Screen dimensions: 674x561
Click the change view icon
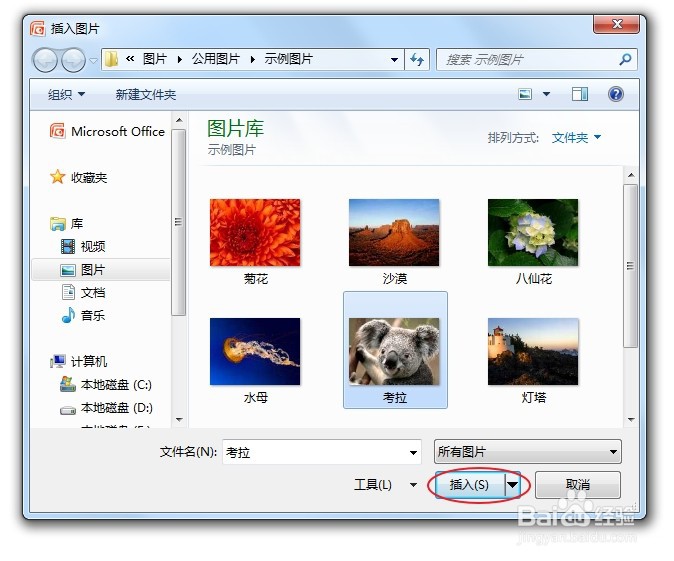coord(525,94)
